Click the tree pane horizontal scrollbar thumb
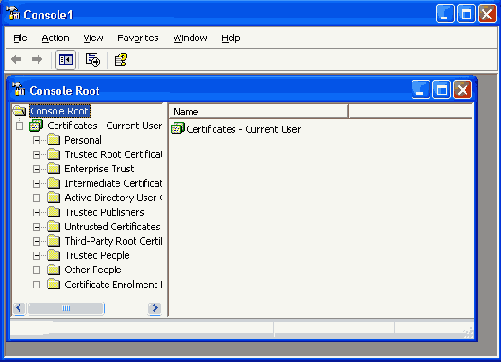Viewport: 501px width, 362px height. tap(66, 309)
